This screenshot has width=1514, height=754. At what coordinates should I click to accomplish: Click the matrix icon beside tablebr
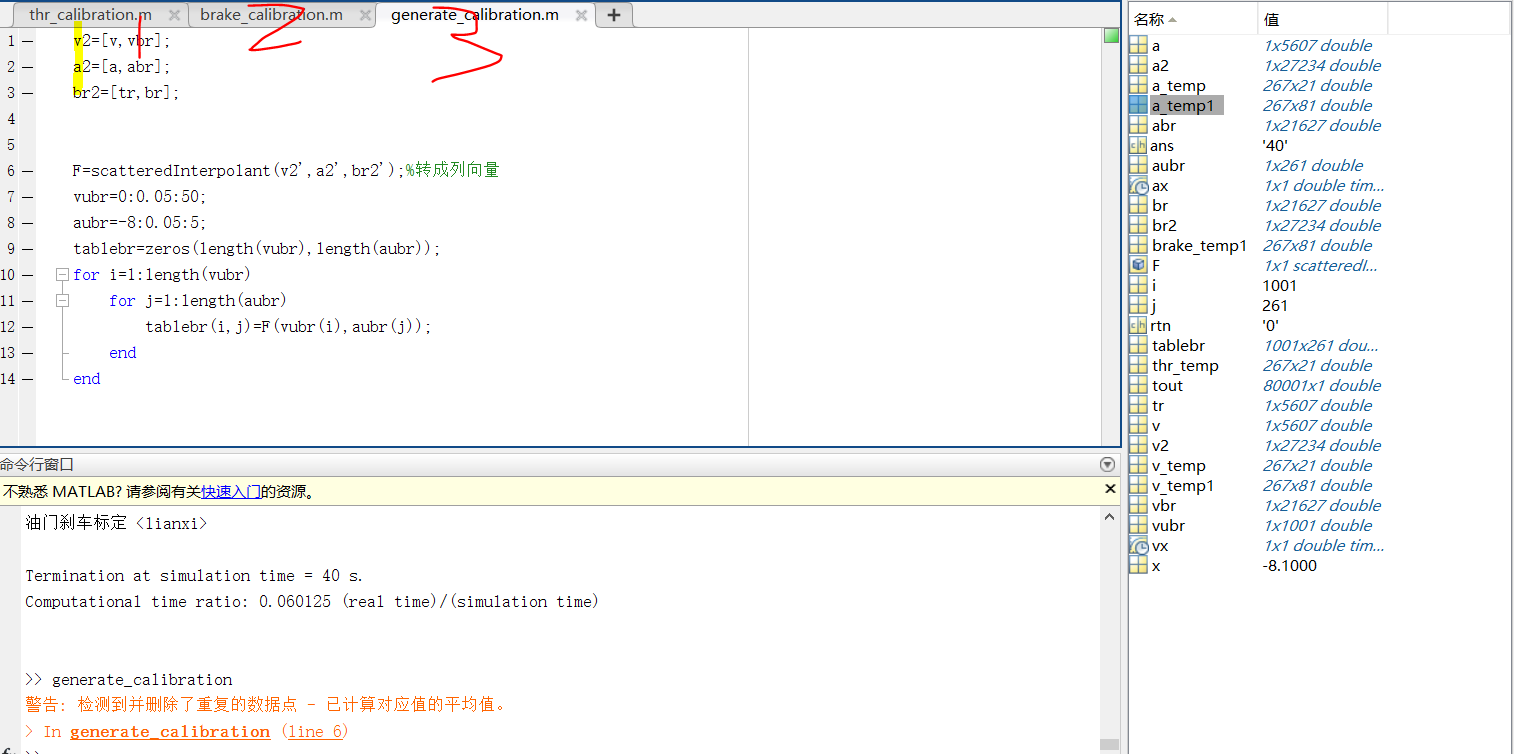point(1138,345)
